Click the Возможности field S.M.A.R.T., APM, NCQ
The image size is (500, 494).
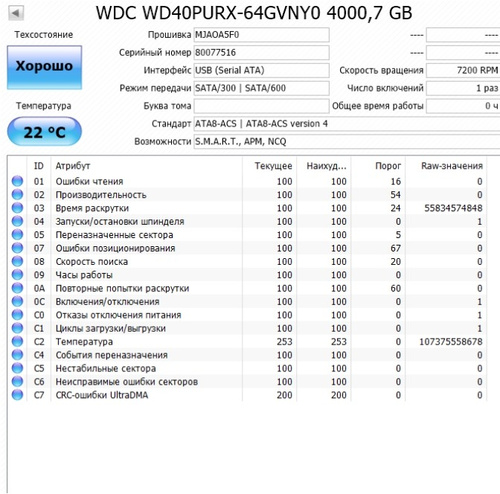347,142
